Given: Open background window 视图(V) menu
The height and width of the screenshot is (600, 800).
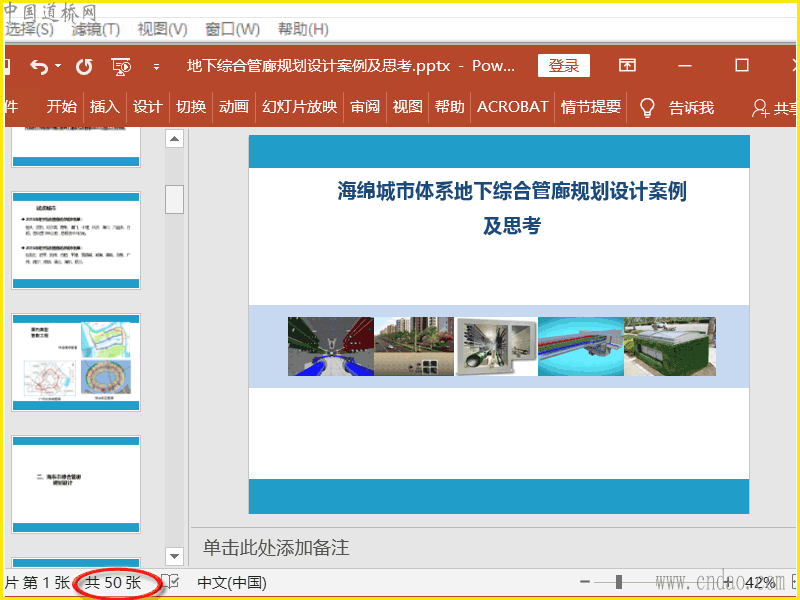Looking at the screenshot, I should click(x=162, y=29).
